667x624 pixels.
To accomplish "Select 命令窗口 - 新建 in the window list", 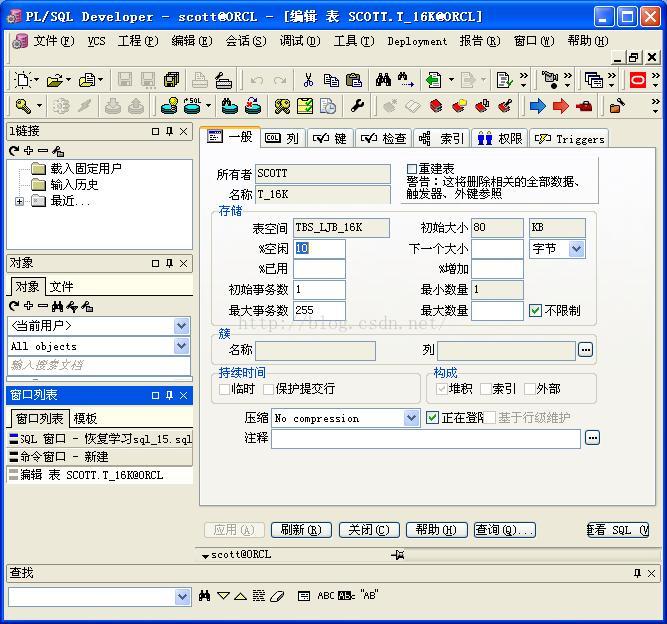I will (x=100, y=456).
